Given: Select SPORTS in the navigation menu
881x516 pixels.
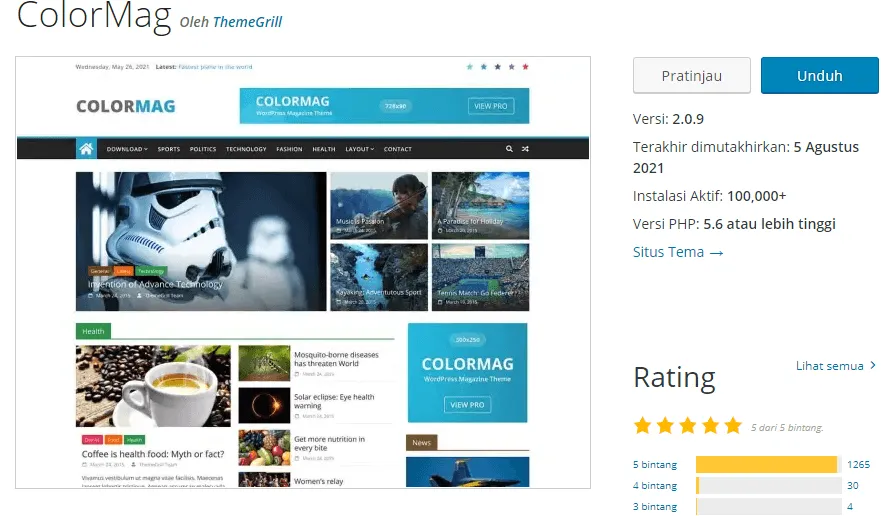Looking at the screenshot, I should (169, 149).
